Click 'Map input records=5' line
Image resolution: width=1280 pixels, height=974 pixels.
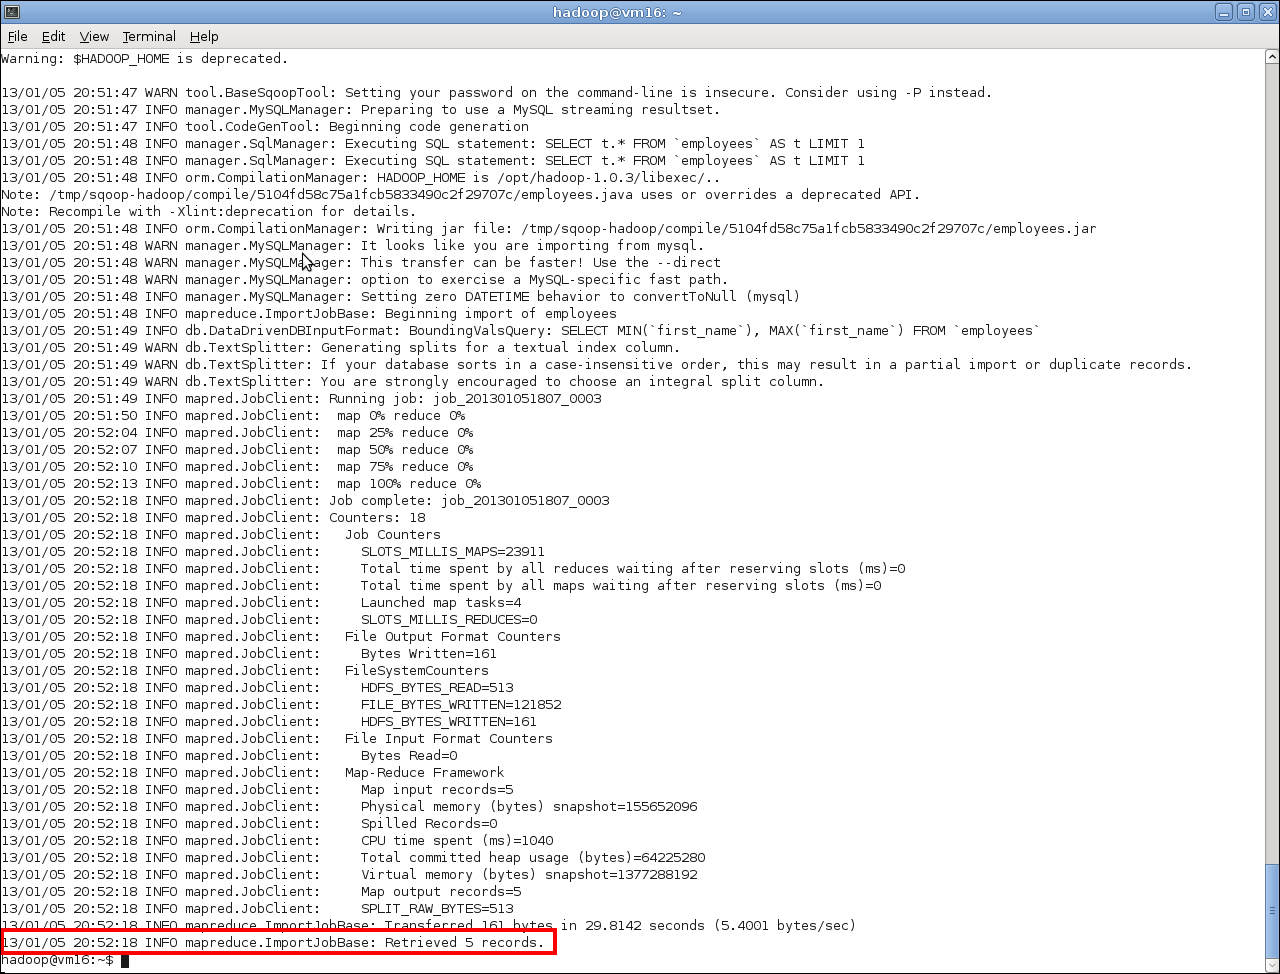click(x=257, y=790)
